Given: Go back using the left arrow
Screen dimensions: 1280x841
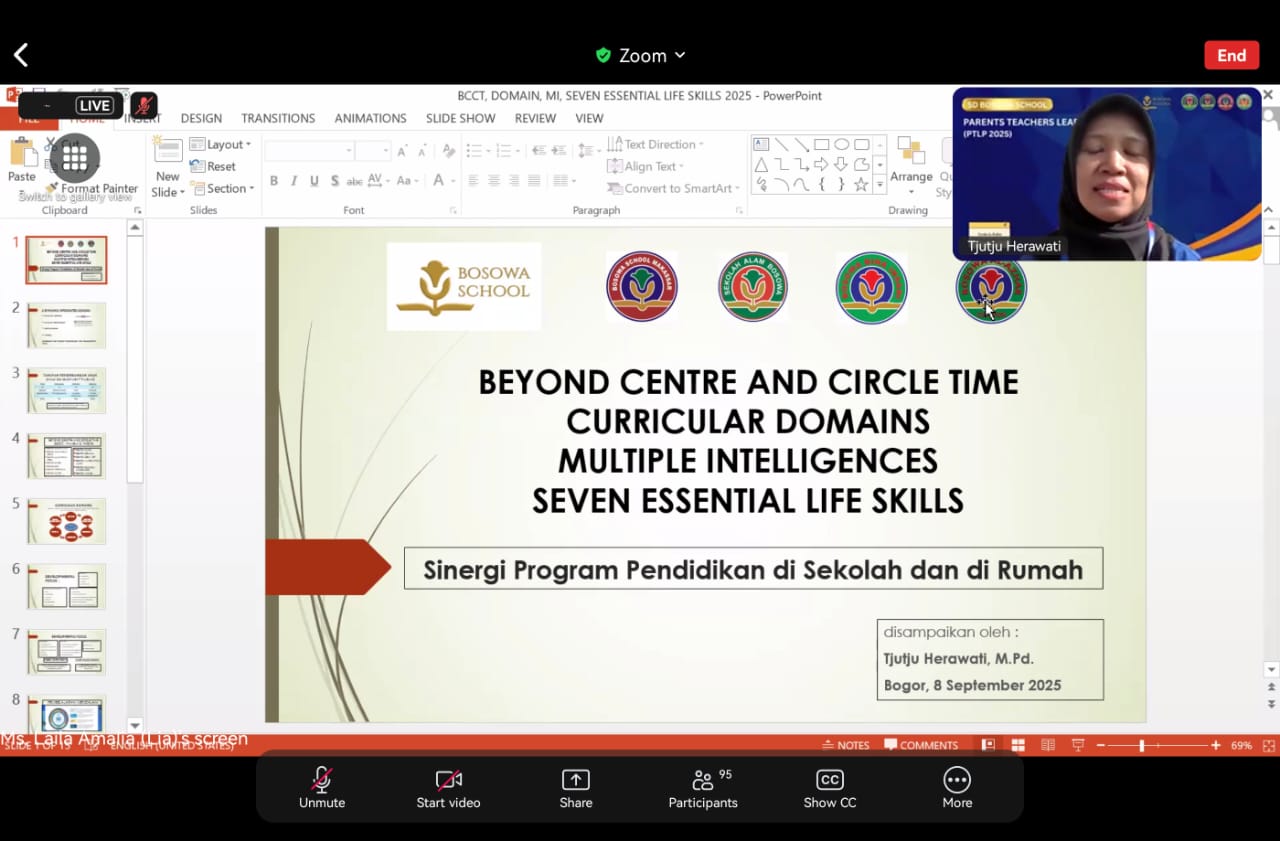Looking at the screenshot, I should coord(21,55).
